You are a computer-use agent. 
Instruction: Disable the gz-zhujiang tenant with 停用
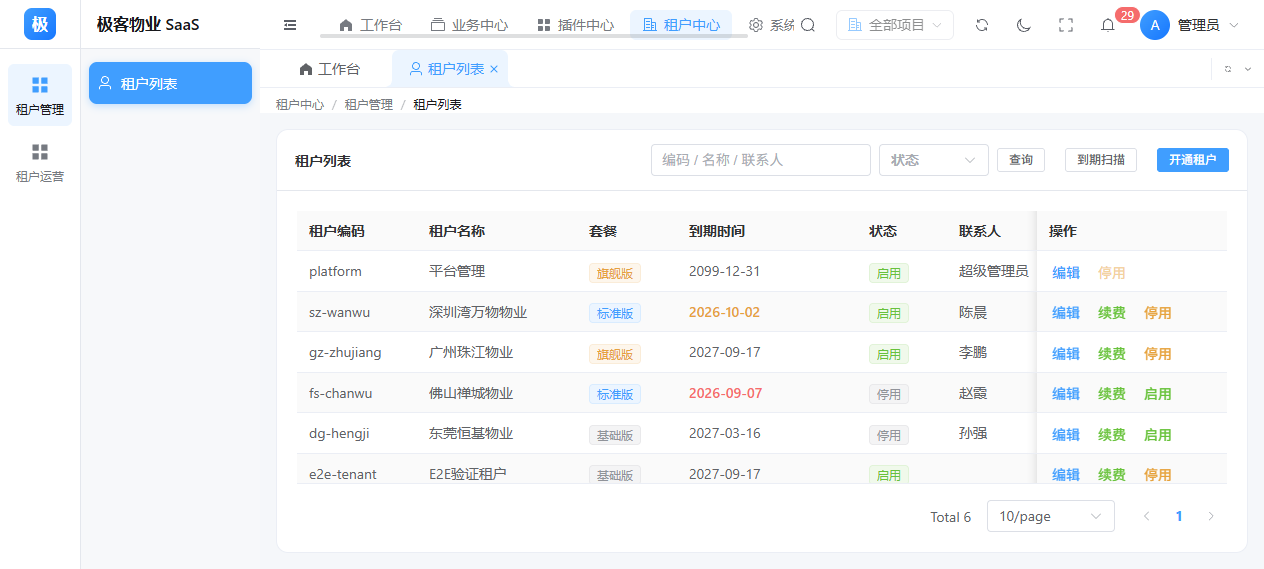click(x=1158, y=354)
